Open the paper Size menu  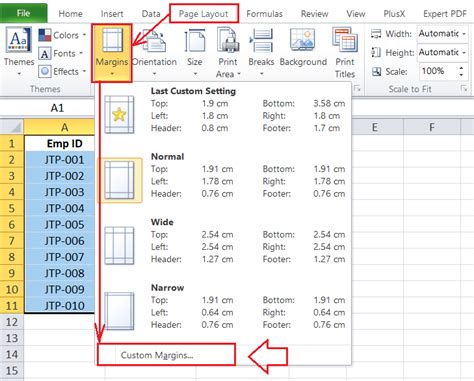195,52
